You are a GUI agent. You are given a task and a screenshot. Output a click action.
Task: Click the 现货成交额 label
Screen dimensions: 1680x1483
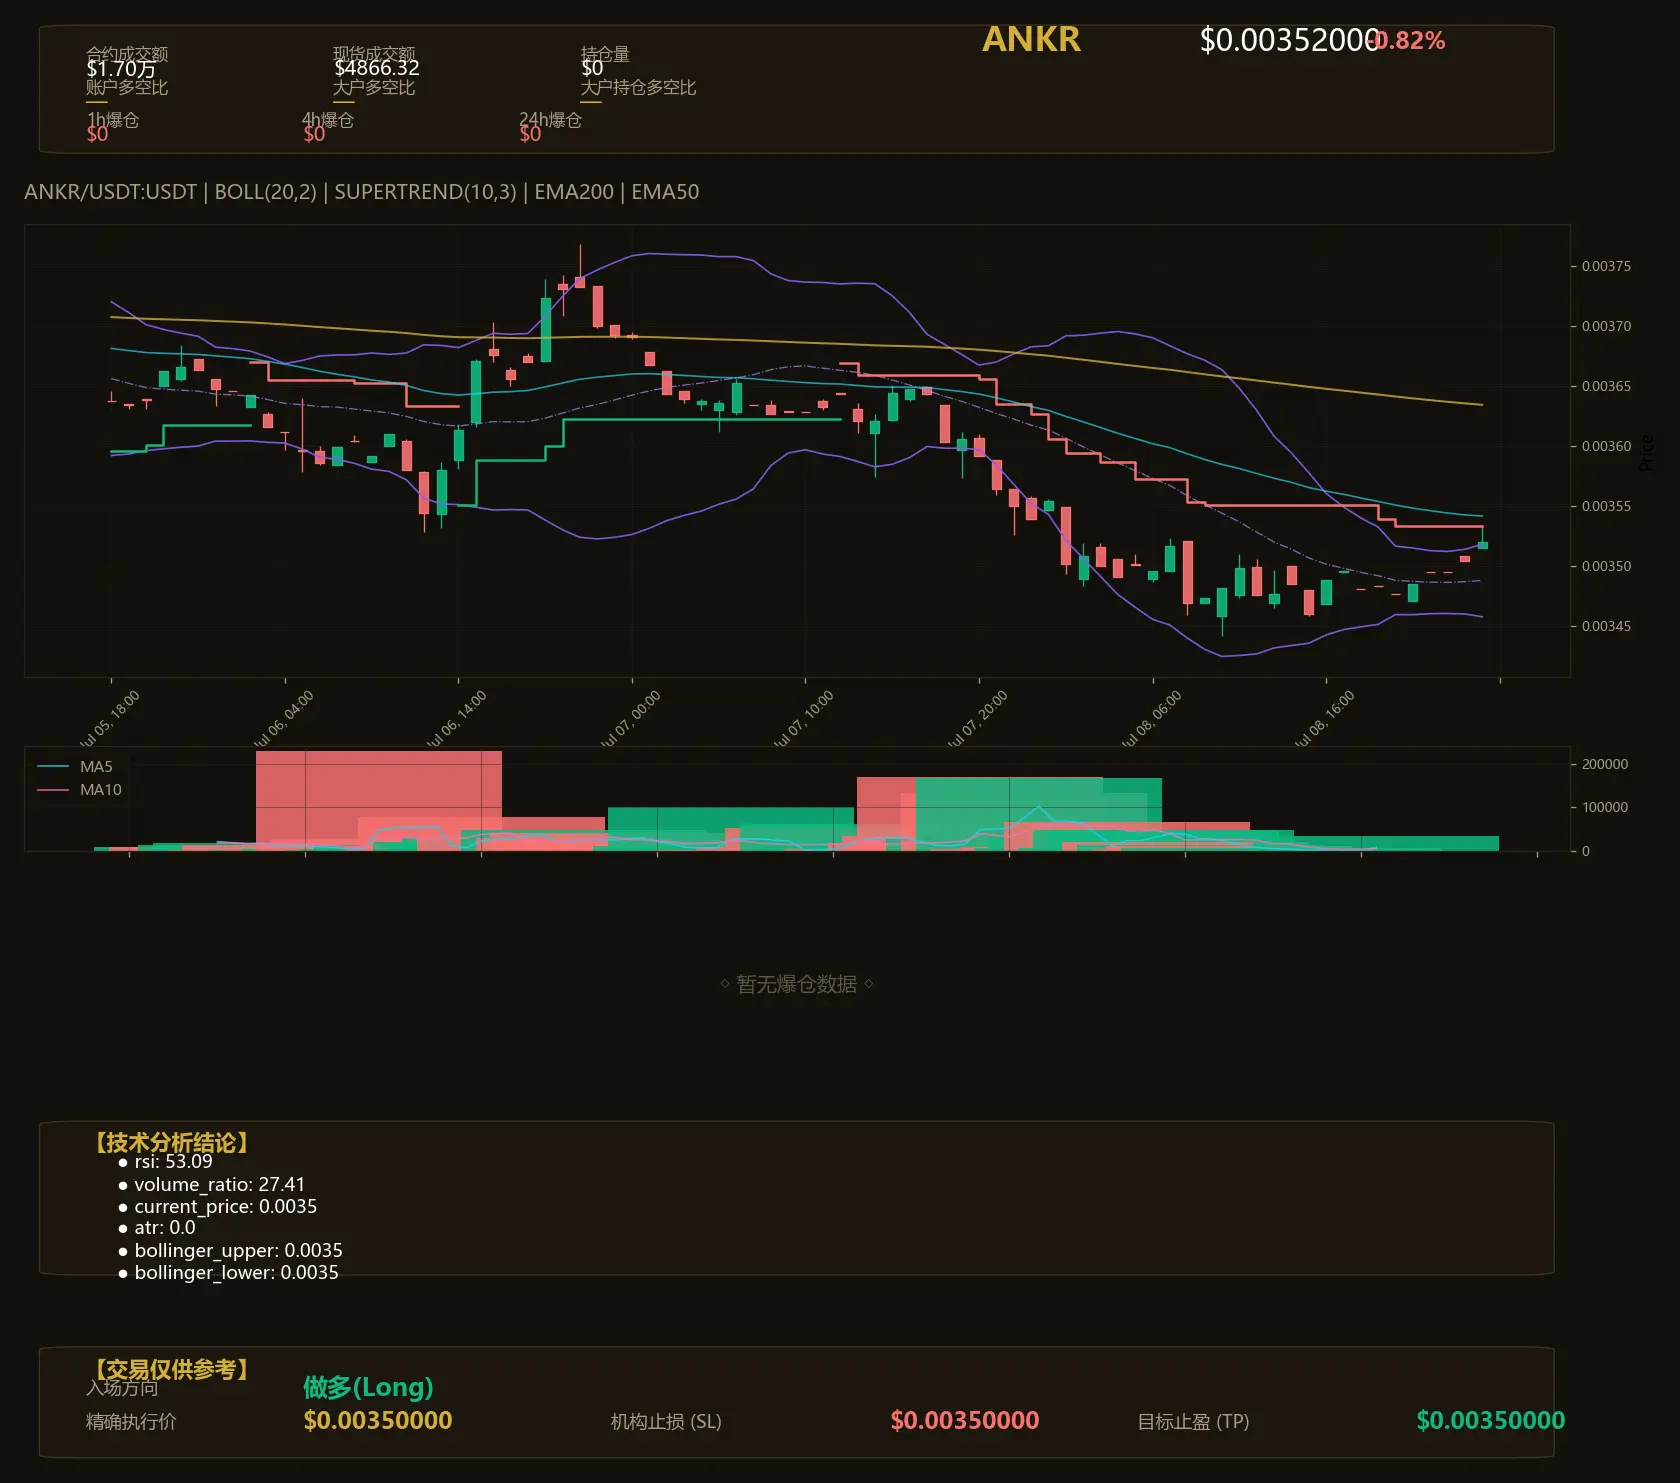[x=374, y=53]
